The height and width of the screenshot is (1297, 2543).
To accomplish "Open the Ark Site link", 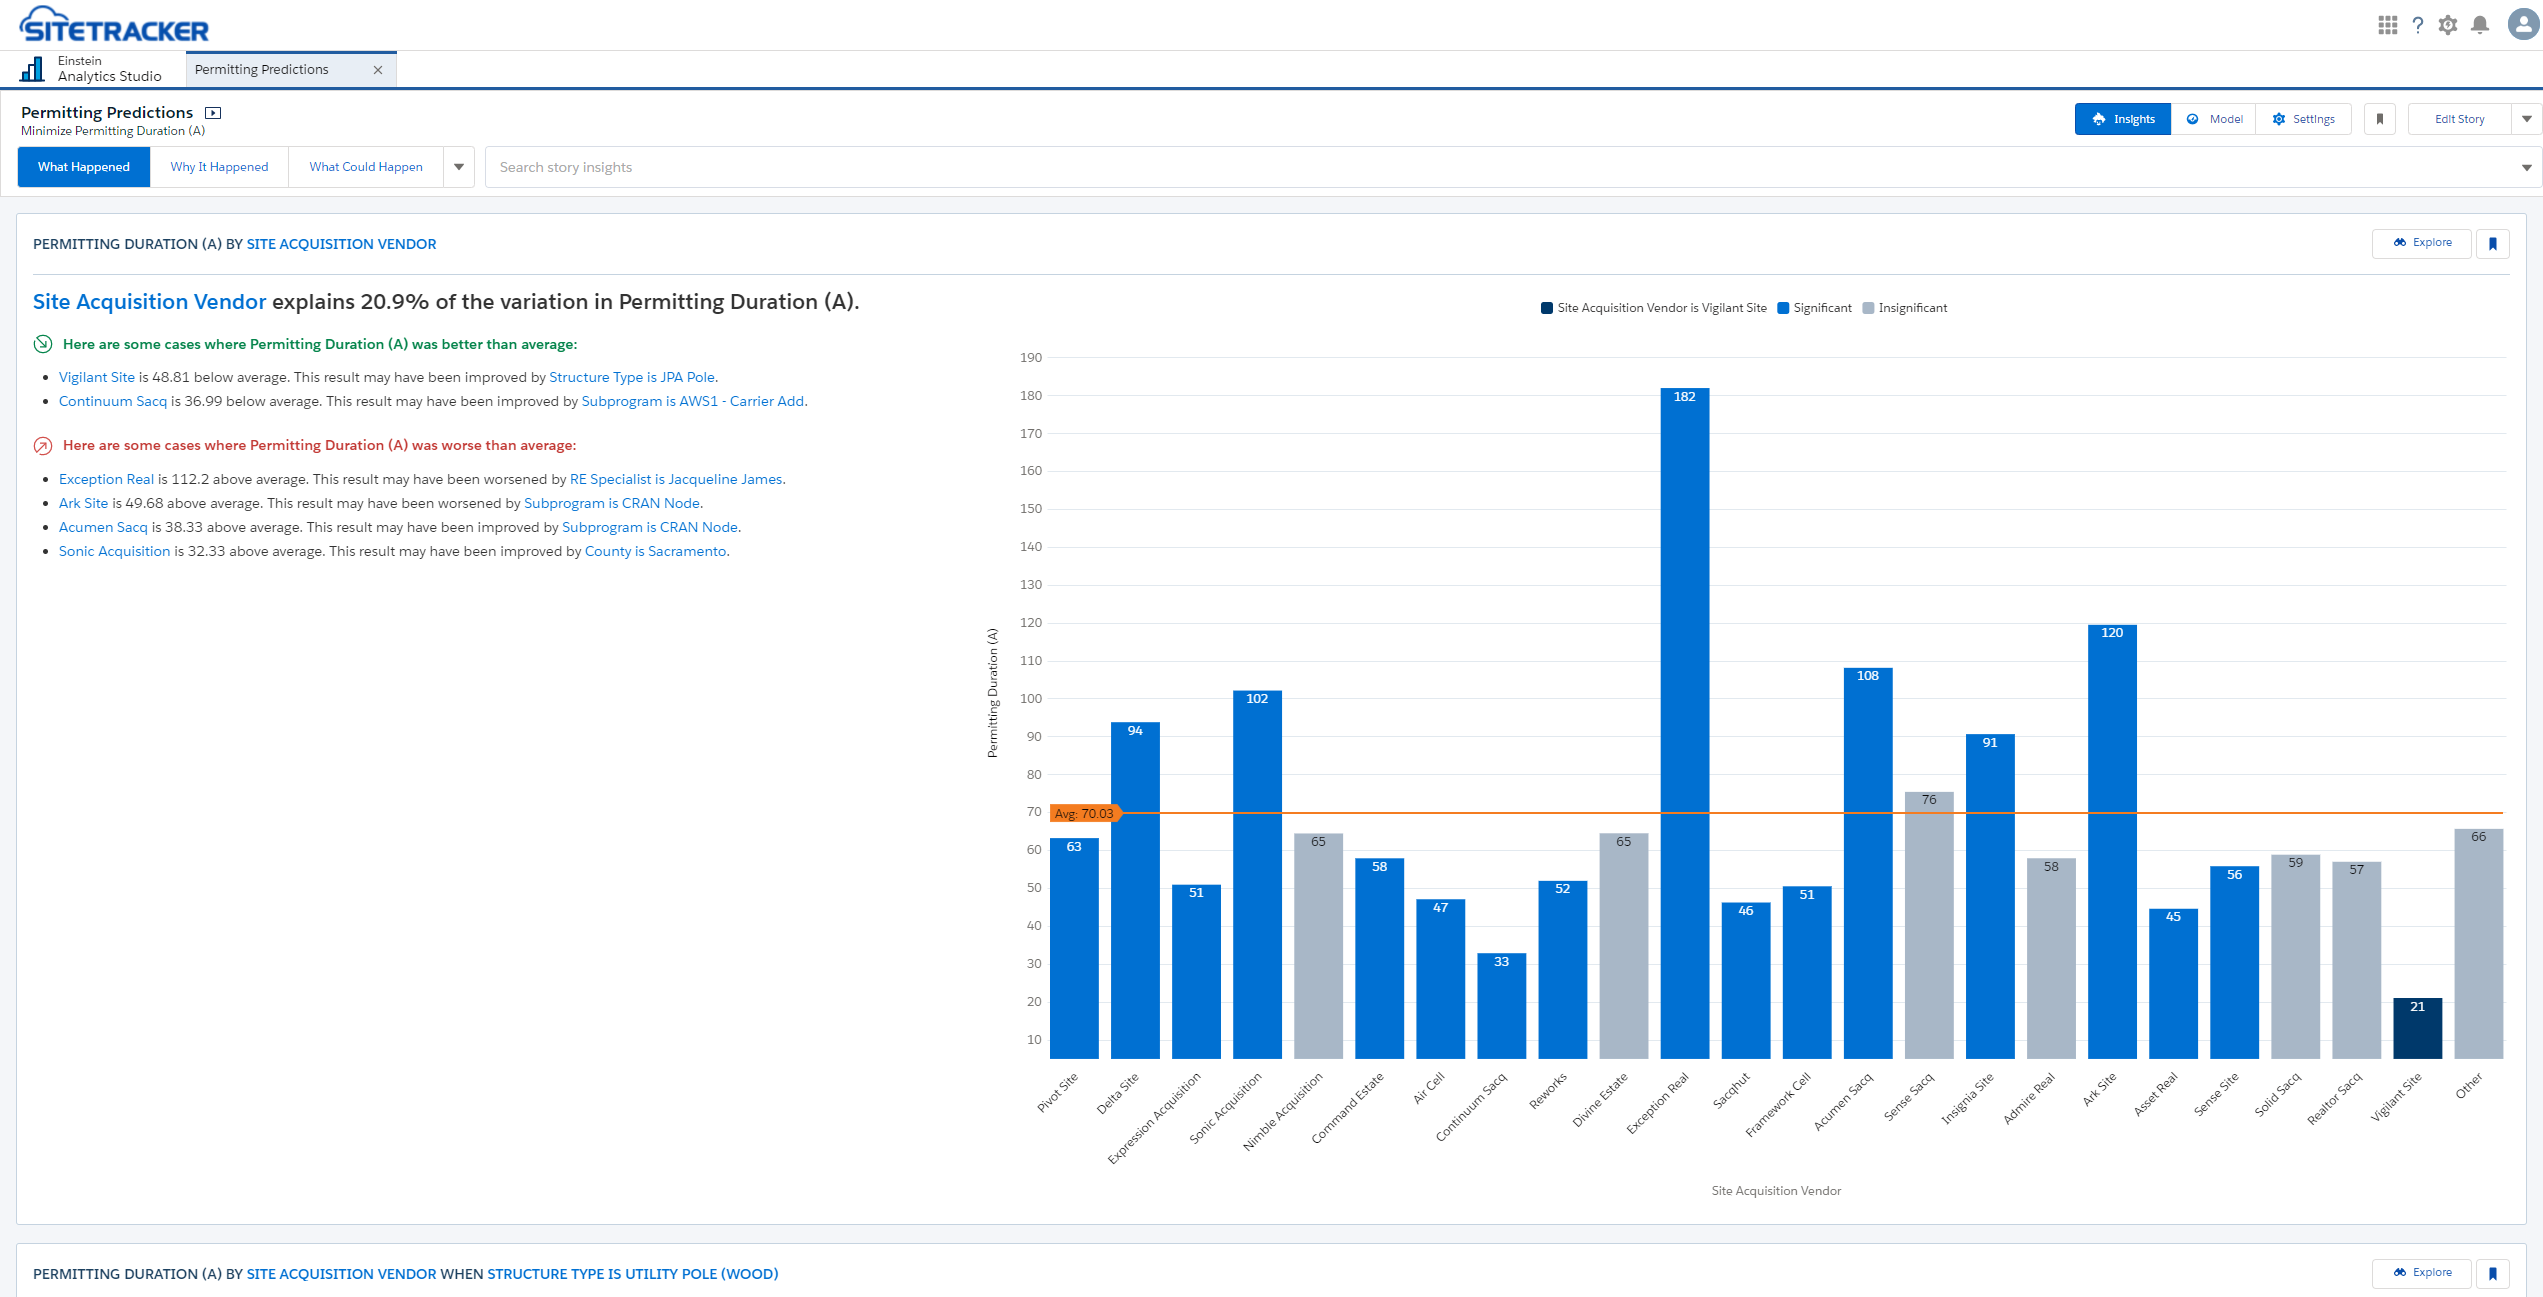I will point(83,503).
